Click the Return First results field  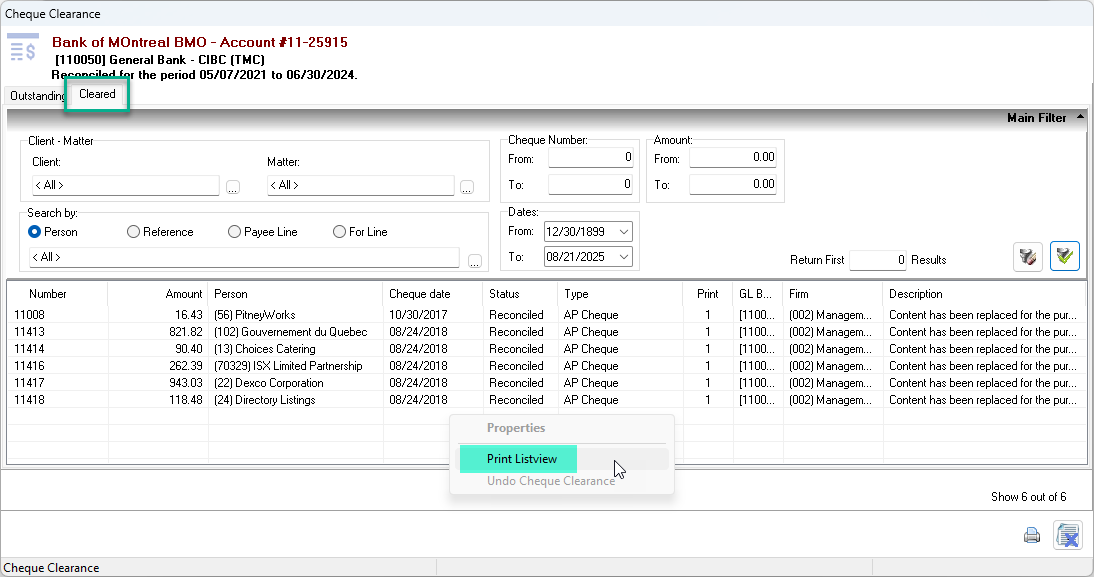coord(878,260)
